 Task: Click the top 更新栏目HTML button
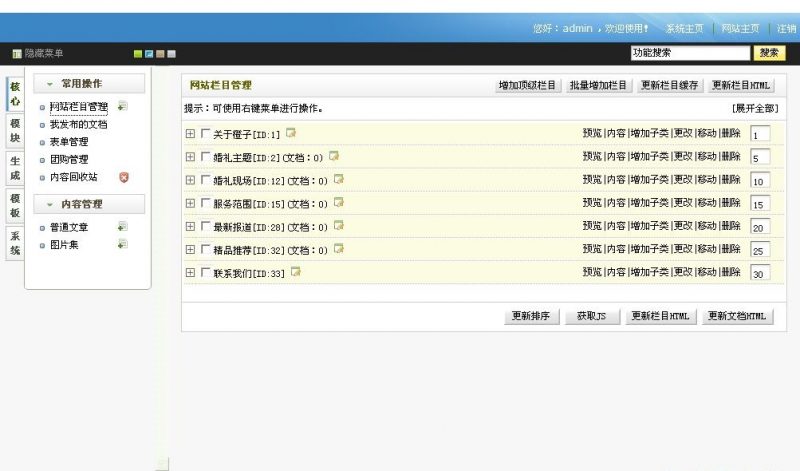(x=741, y=85)
